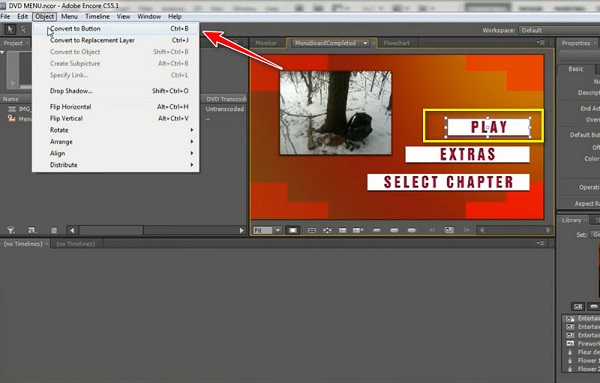Select the PLAY button in menu
Viewport: 600px width, 383px height.
(489, 127)
